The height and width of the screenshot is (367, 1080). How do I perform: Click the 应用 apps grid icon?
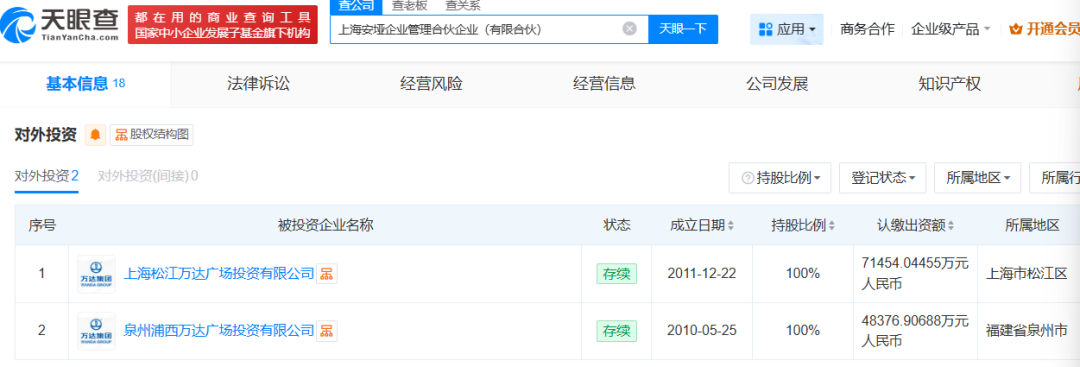765,29
